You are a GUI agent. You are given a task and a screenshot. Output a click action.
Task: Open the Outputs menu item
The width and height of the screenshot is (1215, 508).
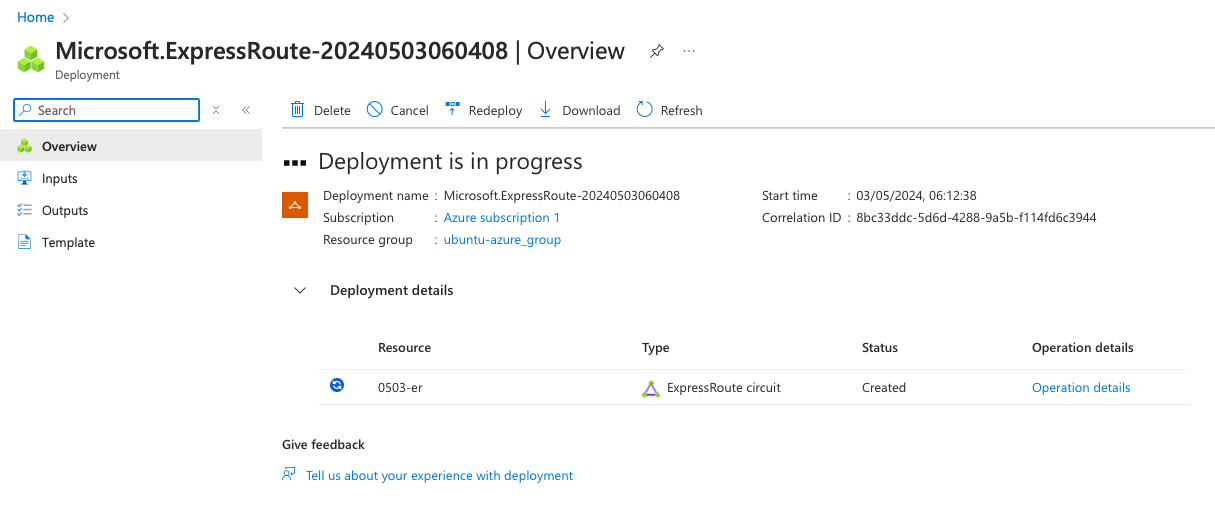[131, 210]
